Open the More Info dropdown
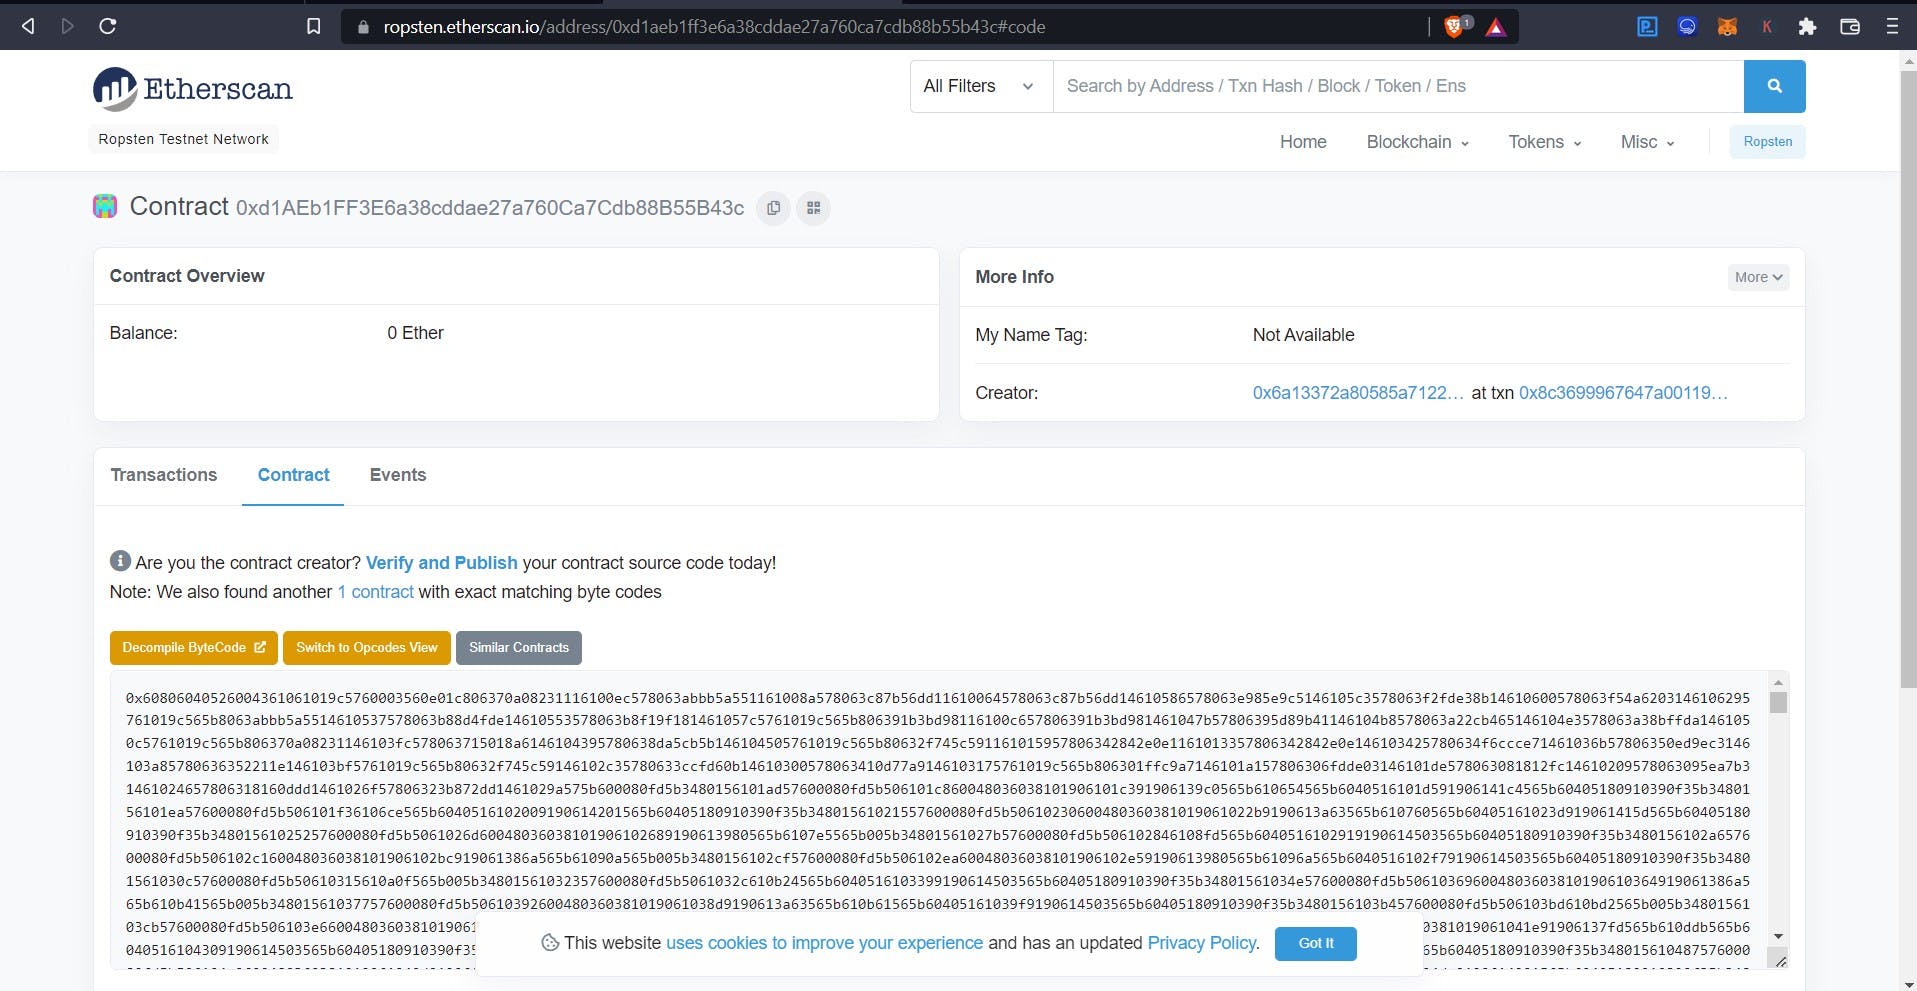This screenshot has width=1917, height=991. tap(1756, 277)
